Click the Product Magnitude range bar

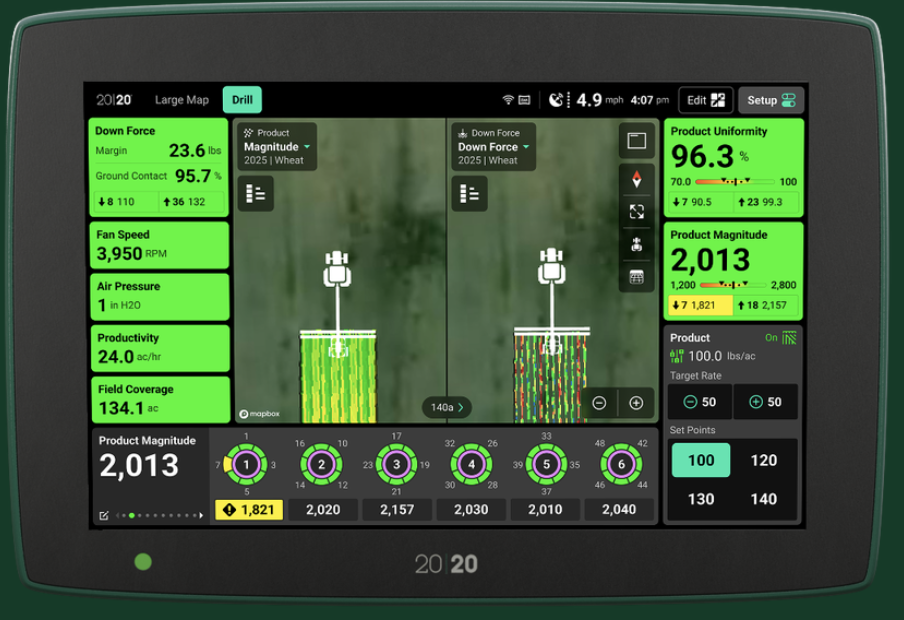point(734,285)
